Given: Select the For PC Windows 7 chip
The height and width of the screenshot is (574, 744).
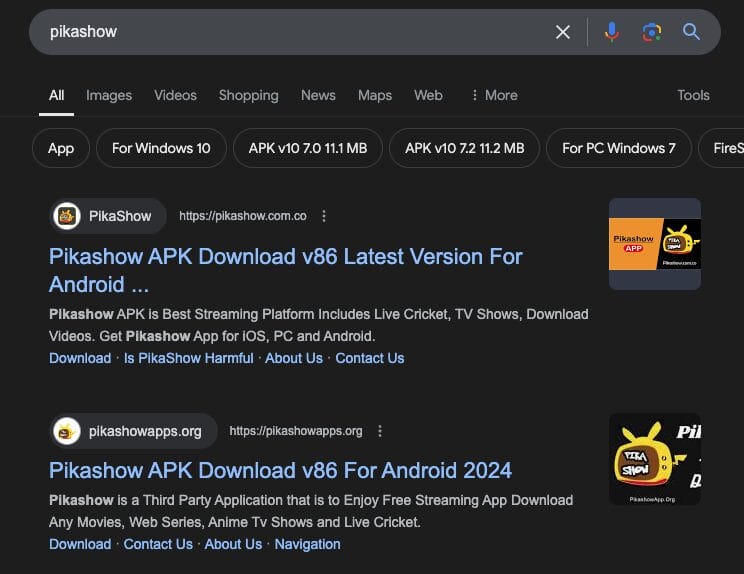Looking at the screenshot, I should coord(619,148).
